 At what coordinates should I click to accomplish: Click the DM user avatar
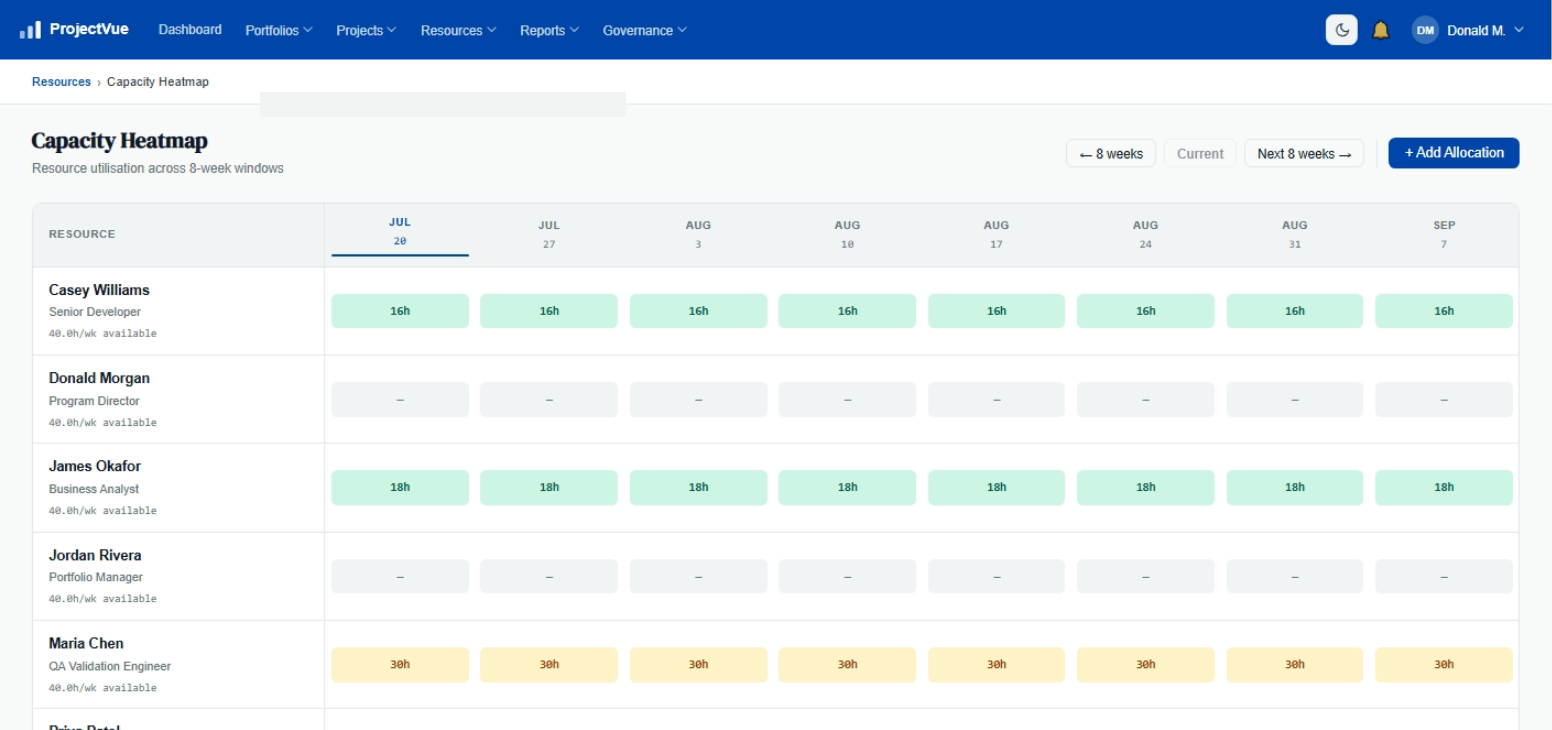click(1426, 30)
